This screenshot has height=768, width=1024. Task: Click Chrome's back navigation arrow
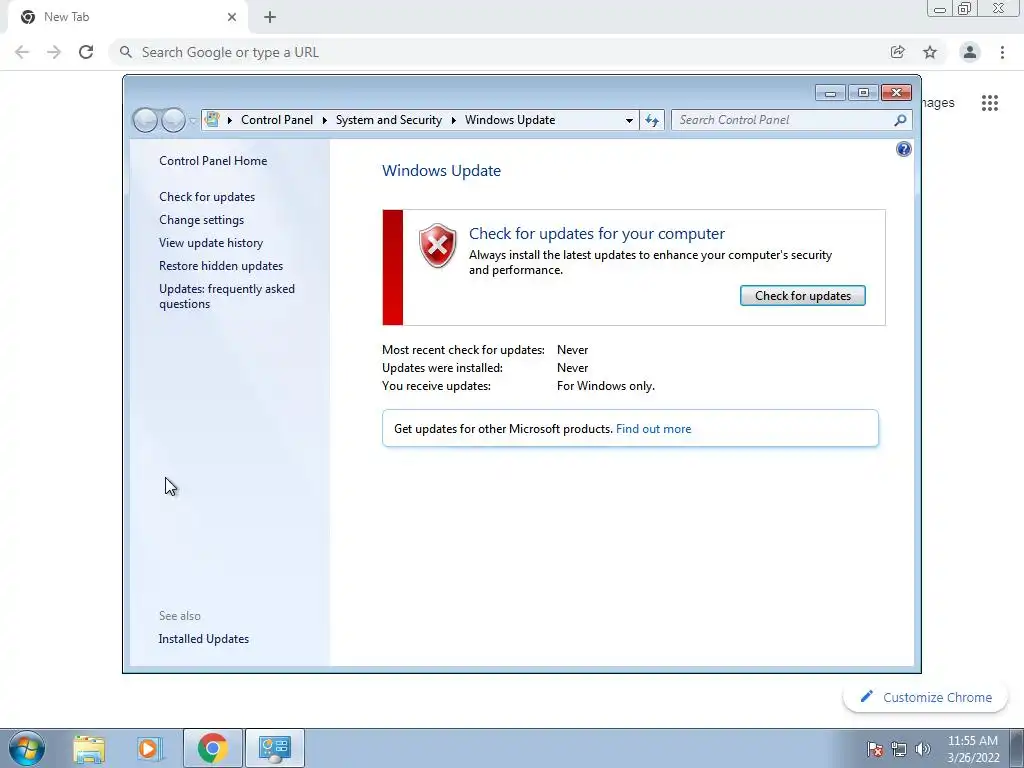pyautogui.click(x=22, y=52)
